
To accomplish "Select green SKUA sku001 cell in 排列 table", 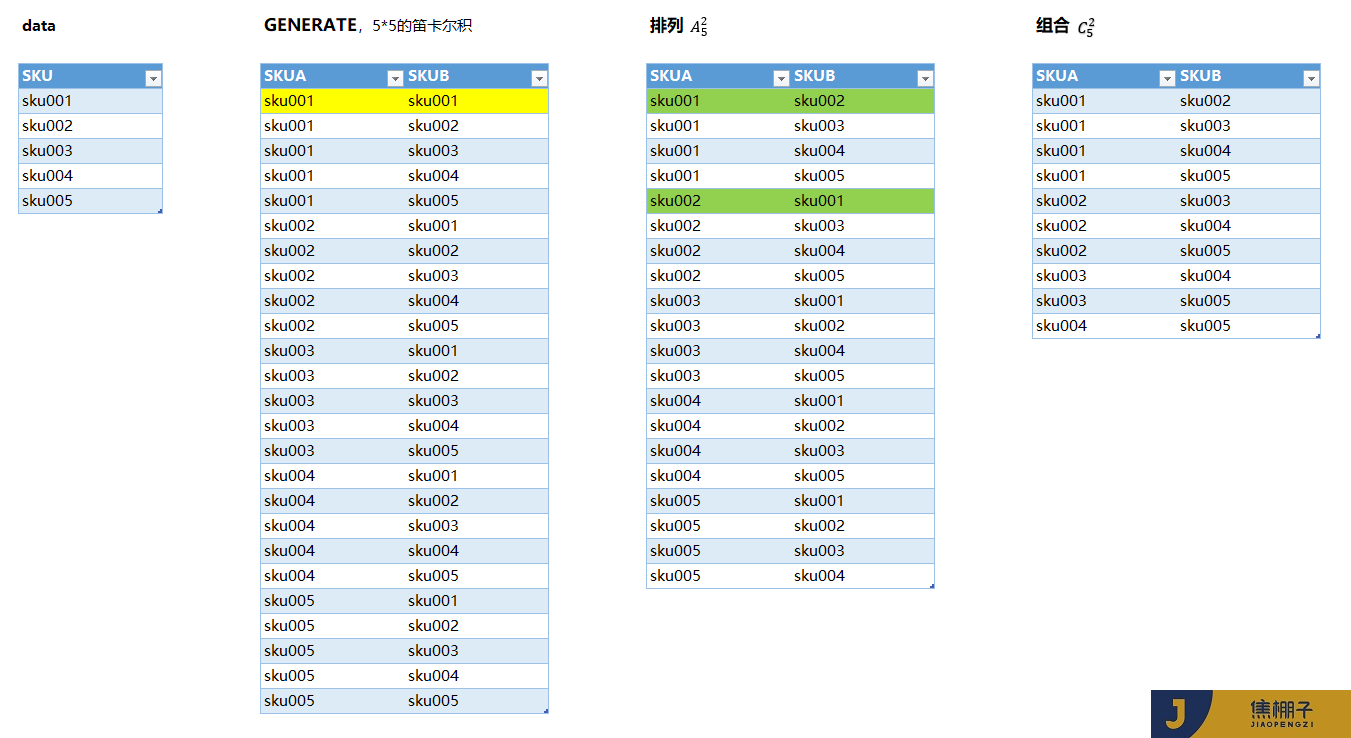I will click(x=718, y=101).
